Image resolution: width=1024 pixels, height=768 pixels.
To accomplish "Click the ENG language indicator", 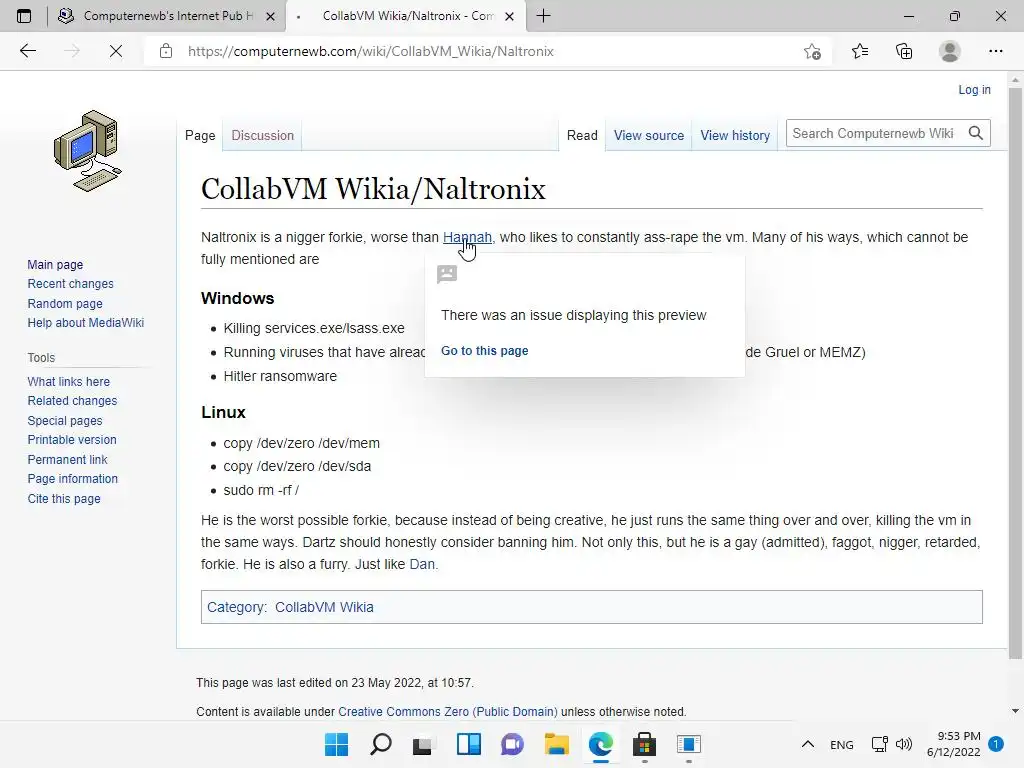I will [x=842, y=744].
